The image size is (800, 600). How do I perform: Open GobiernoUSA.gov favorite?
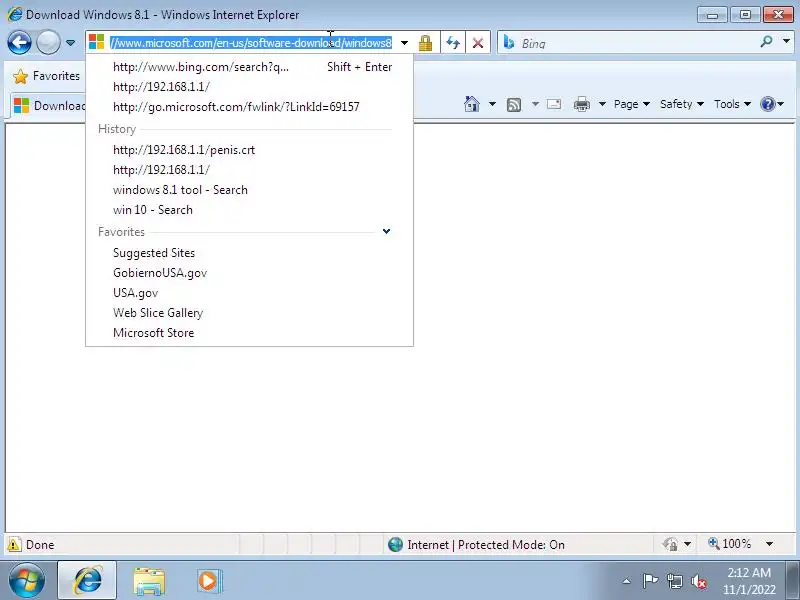coord(249,273)
